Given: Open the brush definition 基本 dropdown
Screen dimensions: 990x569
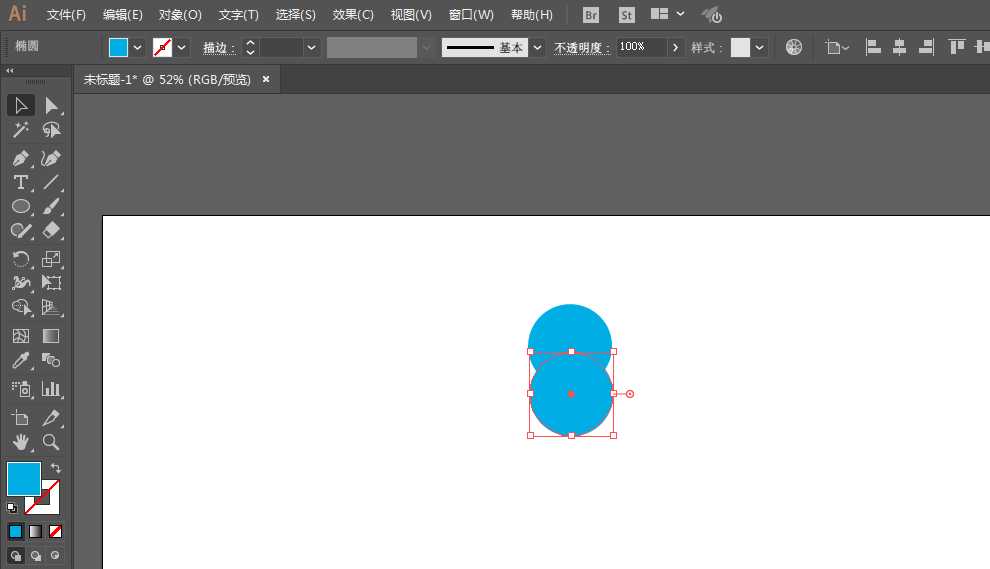Looking at the screenshot, I should click(x=537, y=47).
